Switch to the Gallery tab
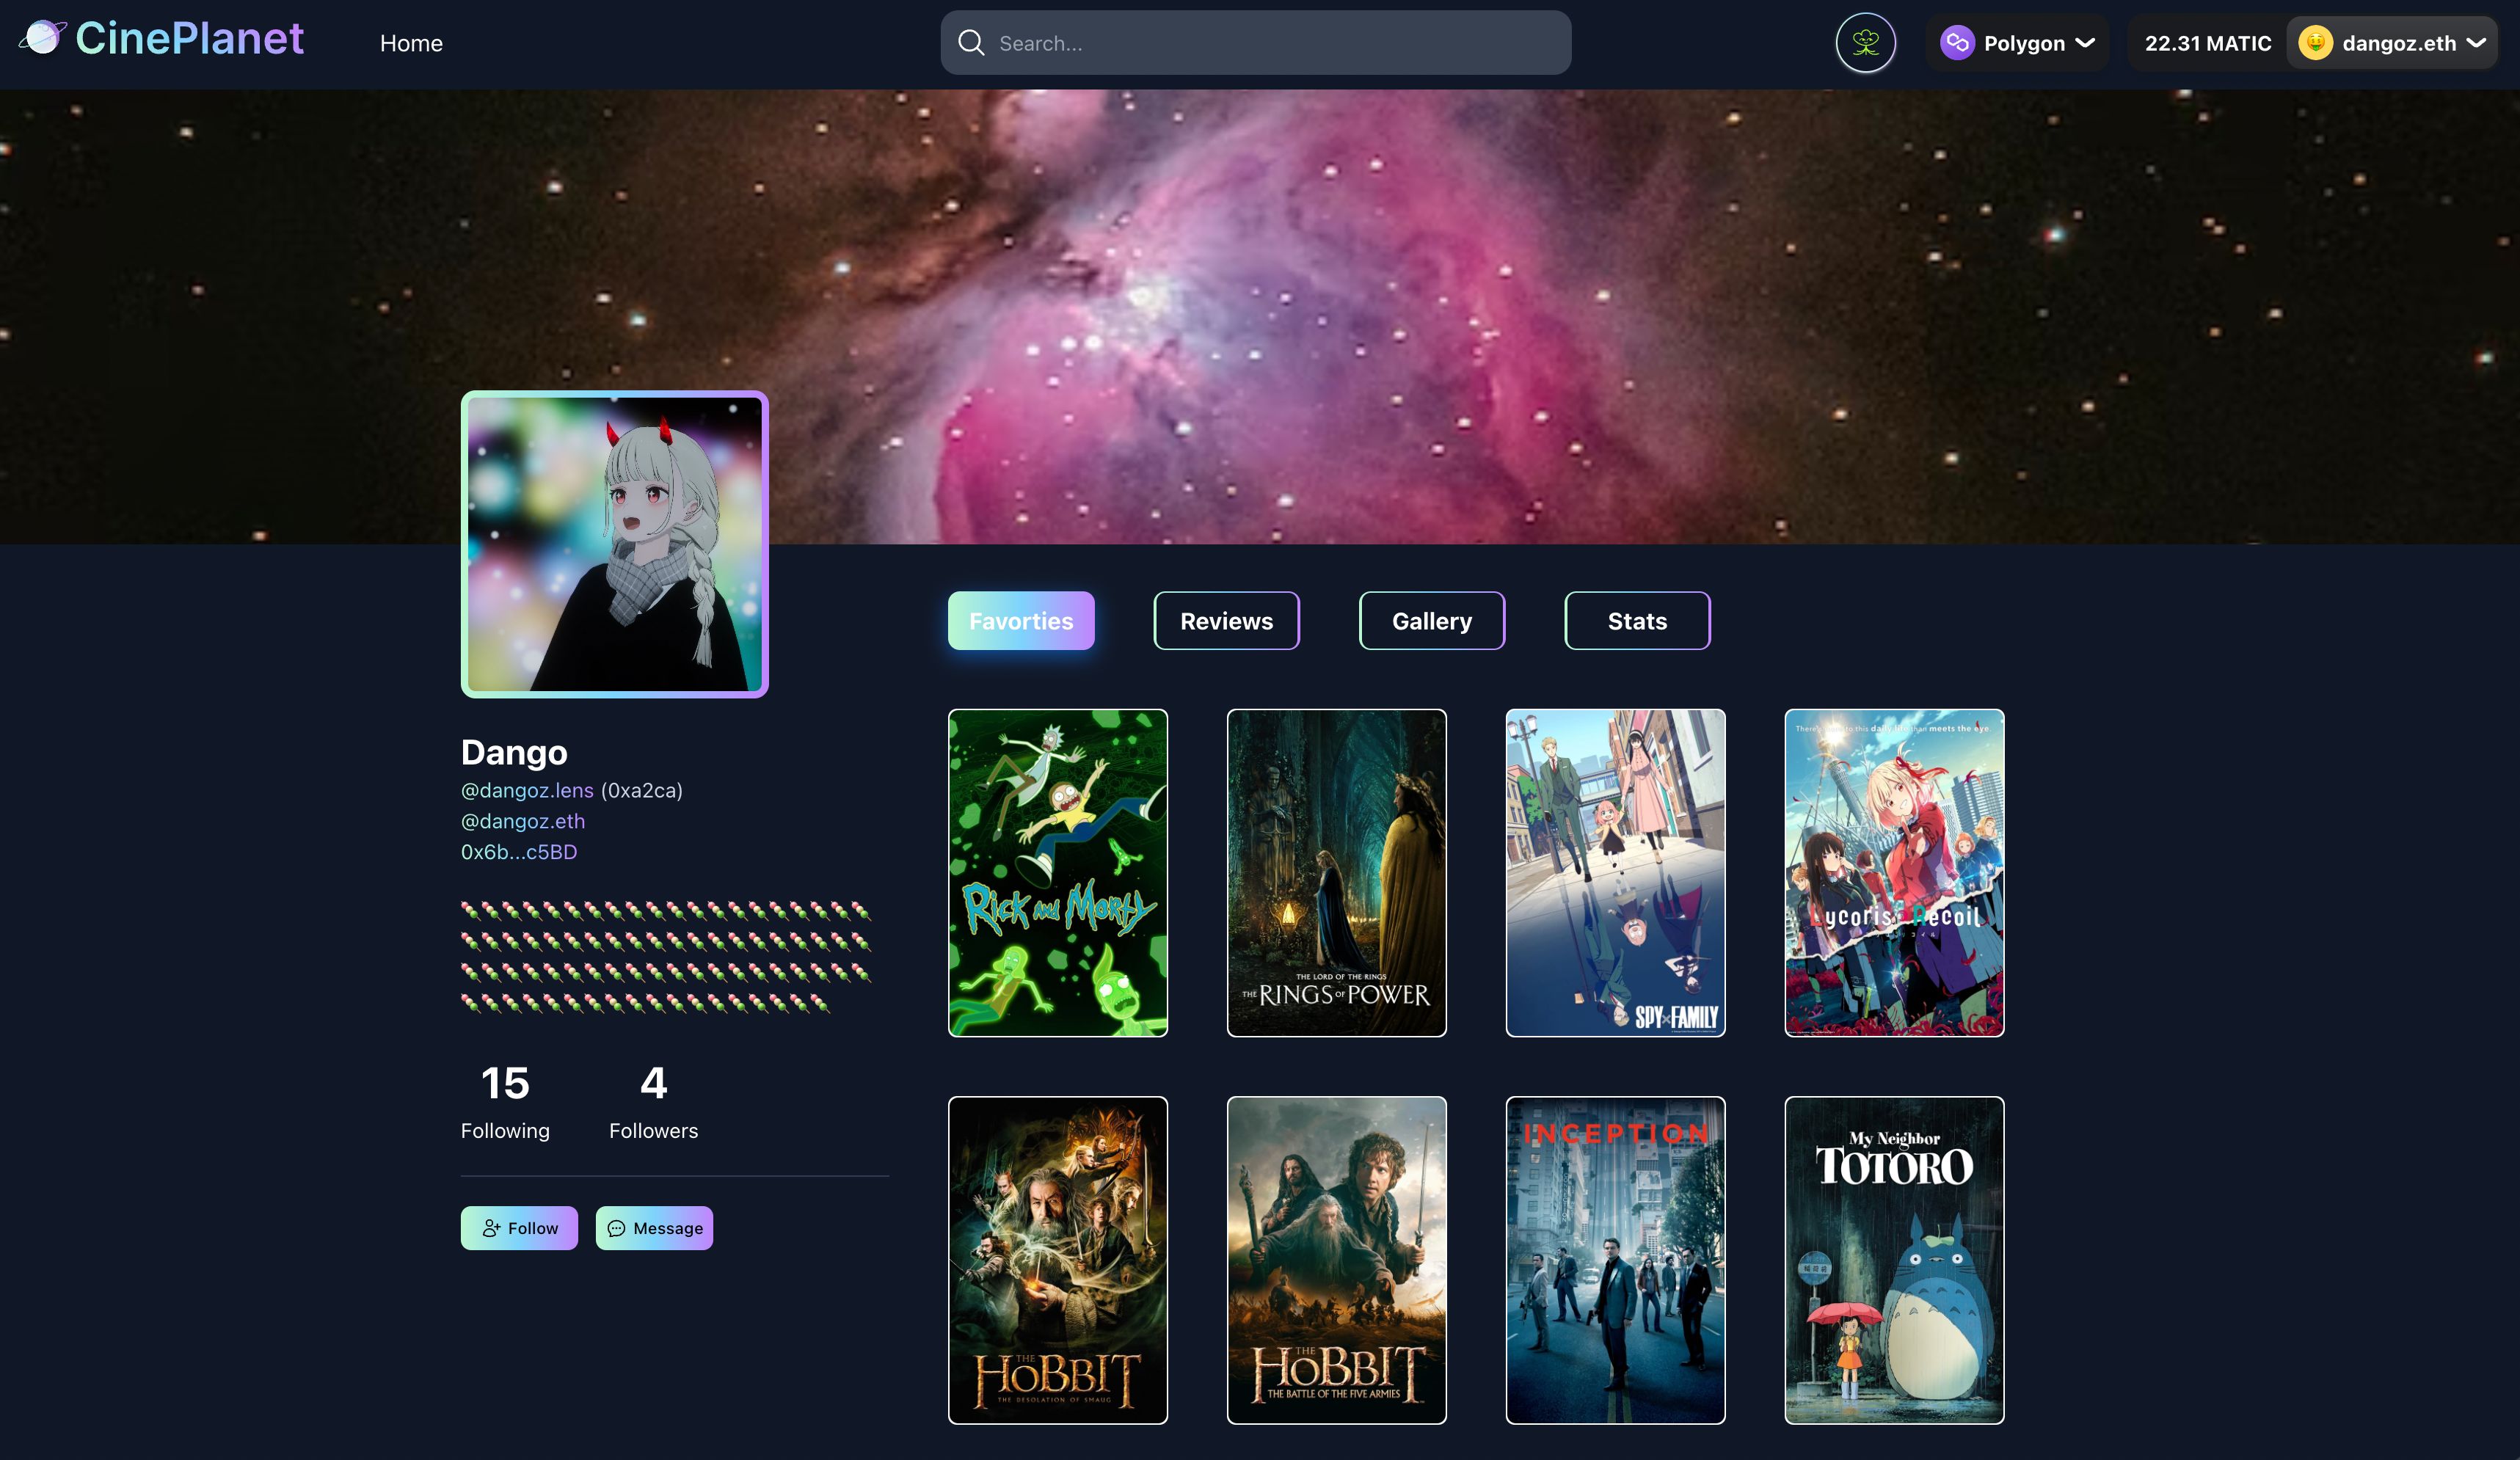 [1432, 621]
